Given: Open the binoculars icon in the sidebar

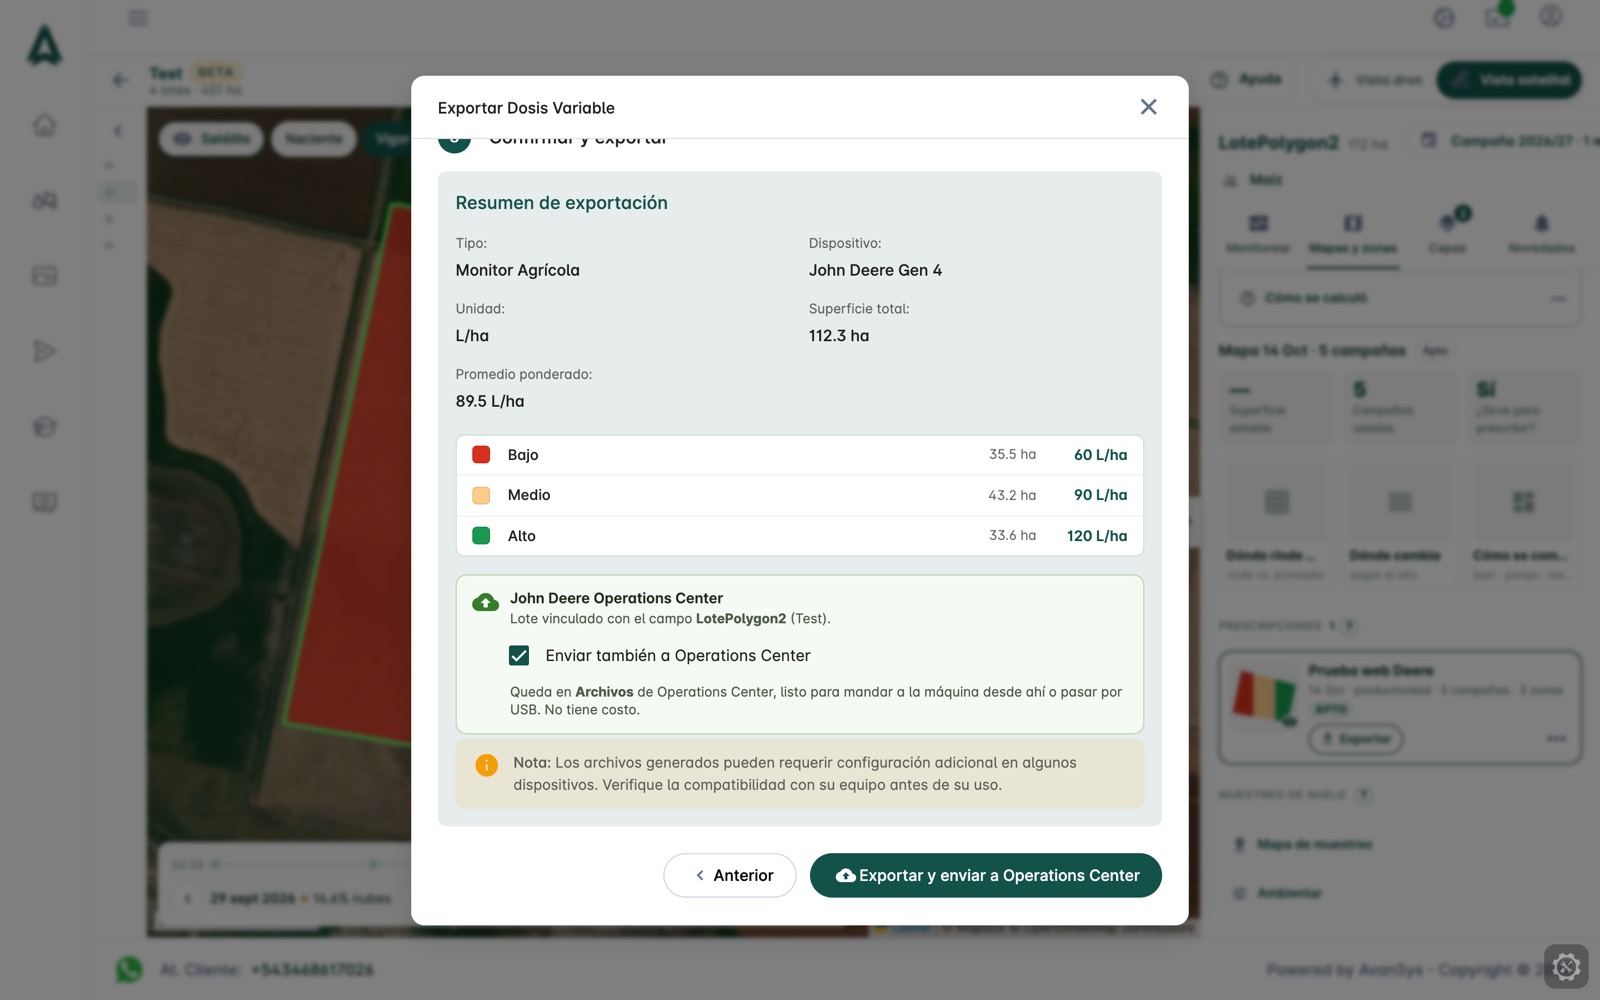Looking at the screenshot, I should [44, 200].
